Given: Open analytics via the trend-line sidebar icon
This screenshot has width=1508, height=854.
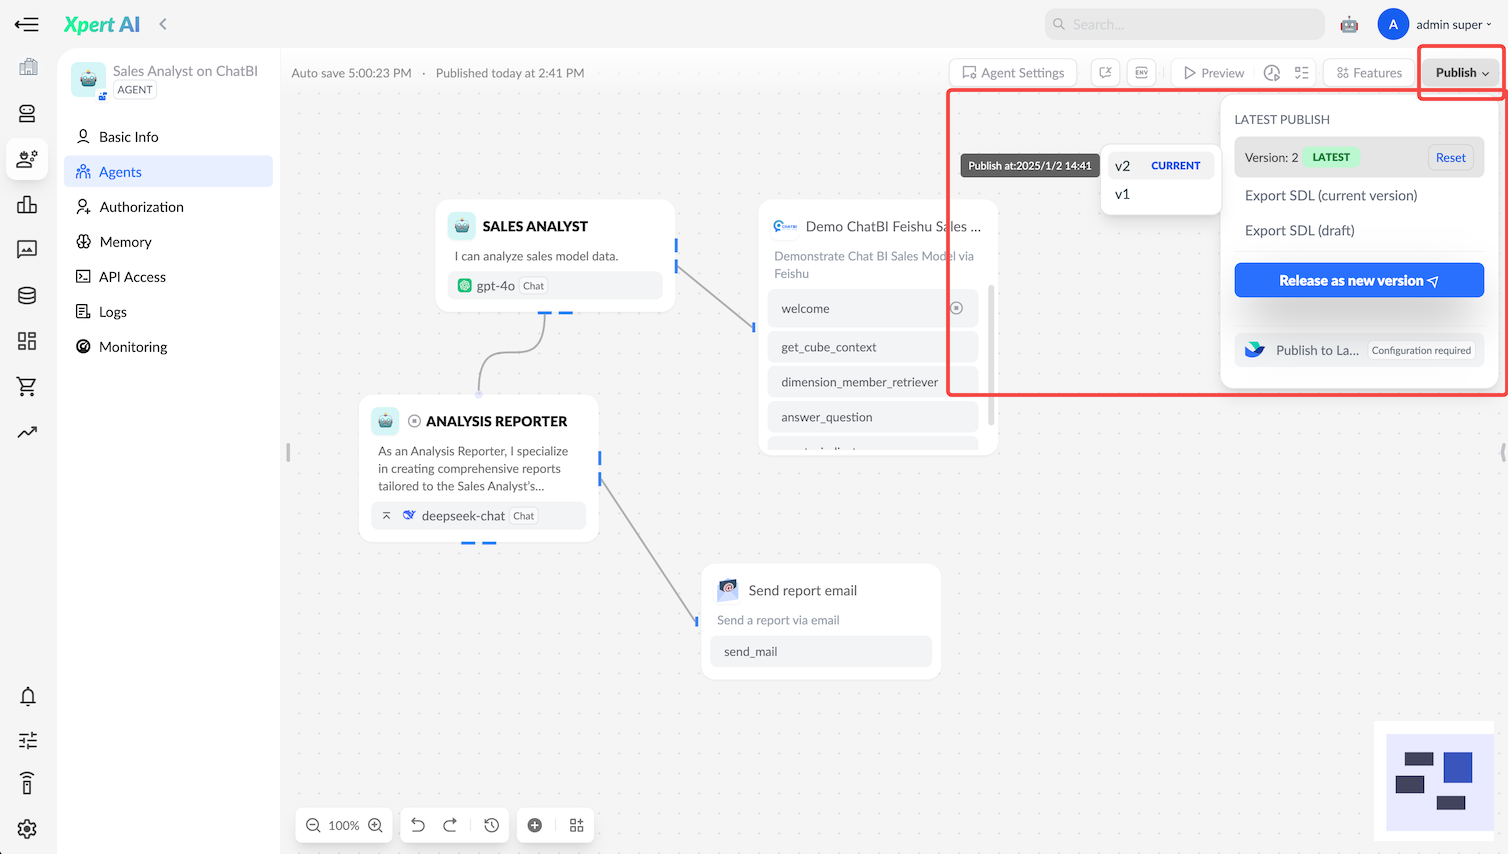Looking at the screenshot, I should coord(27,432).
